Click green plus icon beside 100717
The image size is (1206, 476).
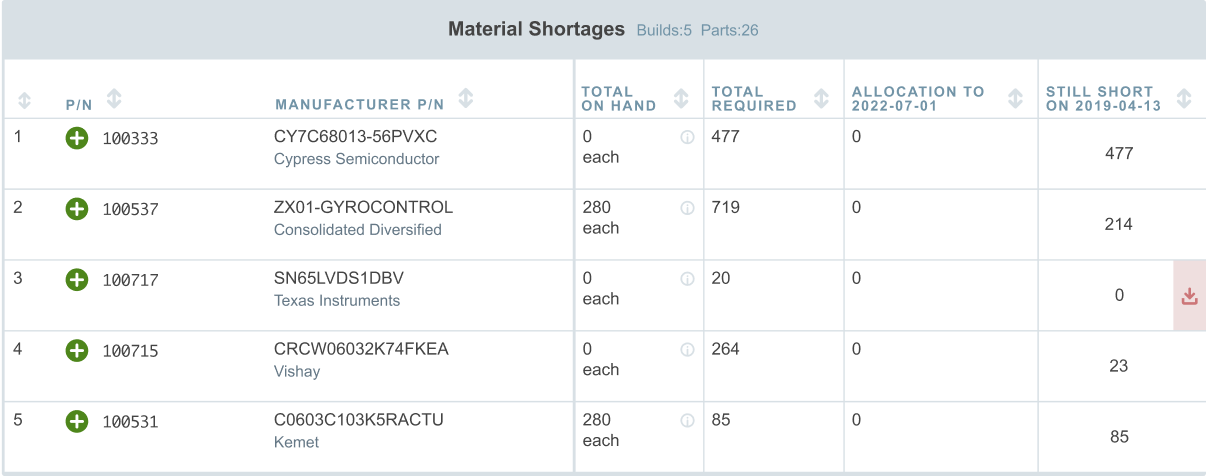pos(77,280)
